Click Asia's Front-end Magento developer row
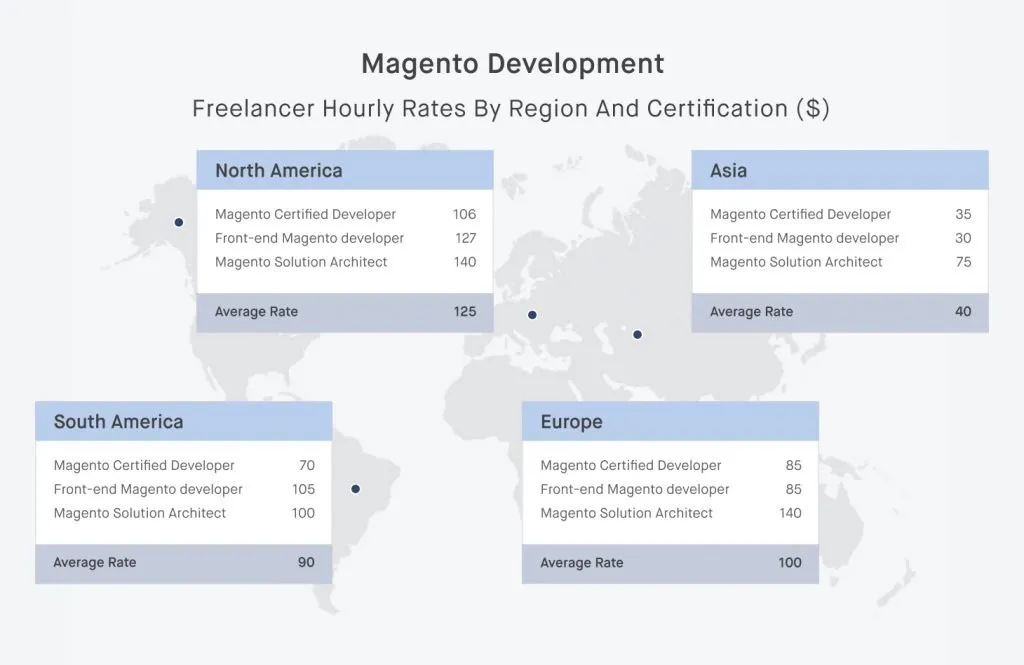 [840, 238]
